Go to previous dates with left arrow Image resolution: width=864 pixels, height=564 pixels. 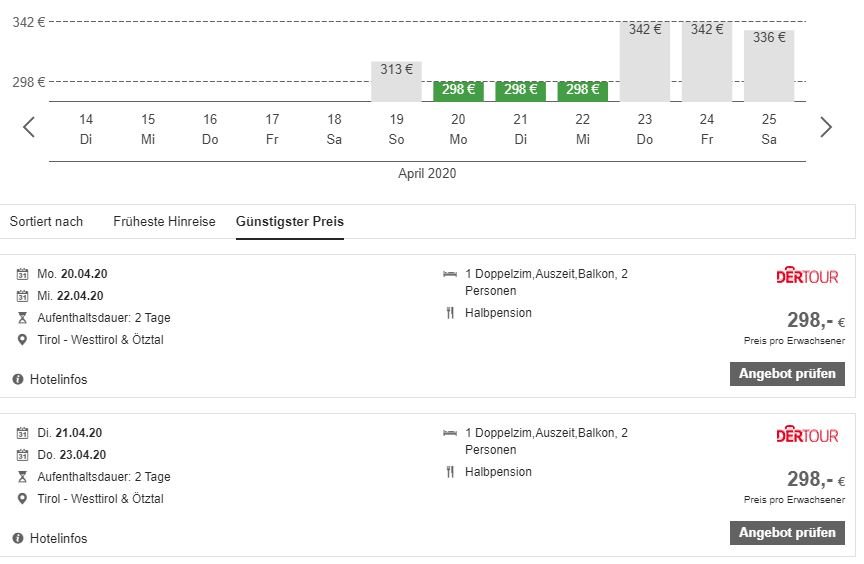coord(29,127)
